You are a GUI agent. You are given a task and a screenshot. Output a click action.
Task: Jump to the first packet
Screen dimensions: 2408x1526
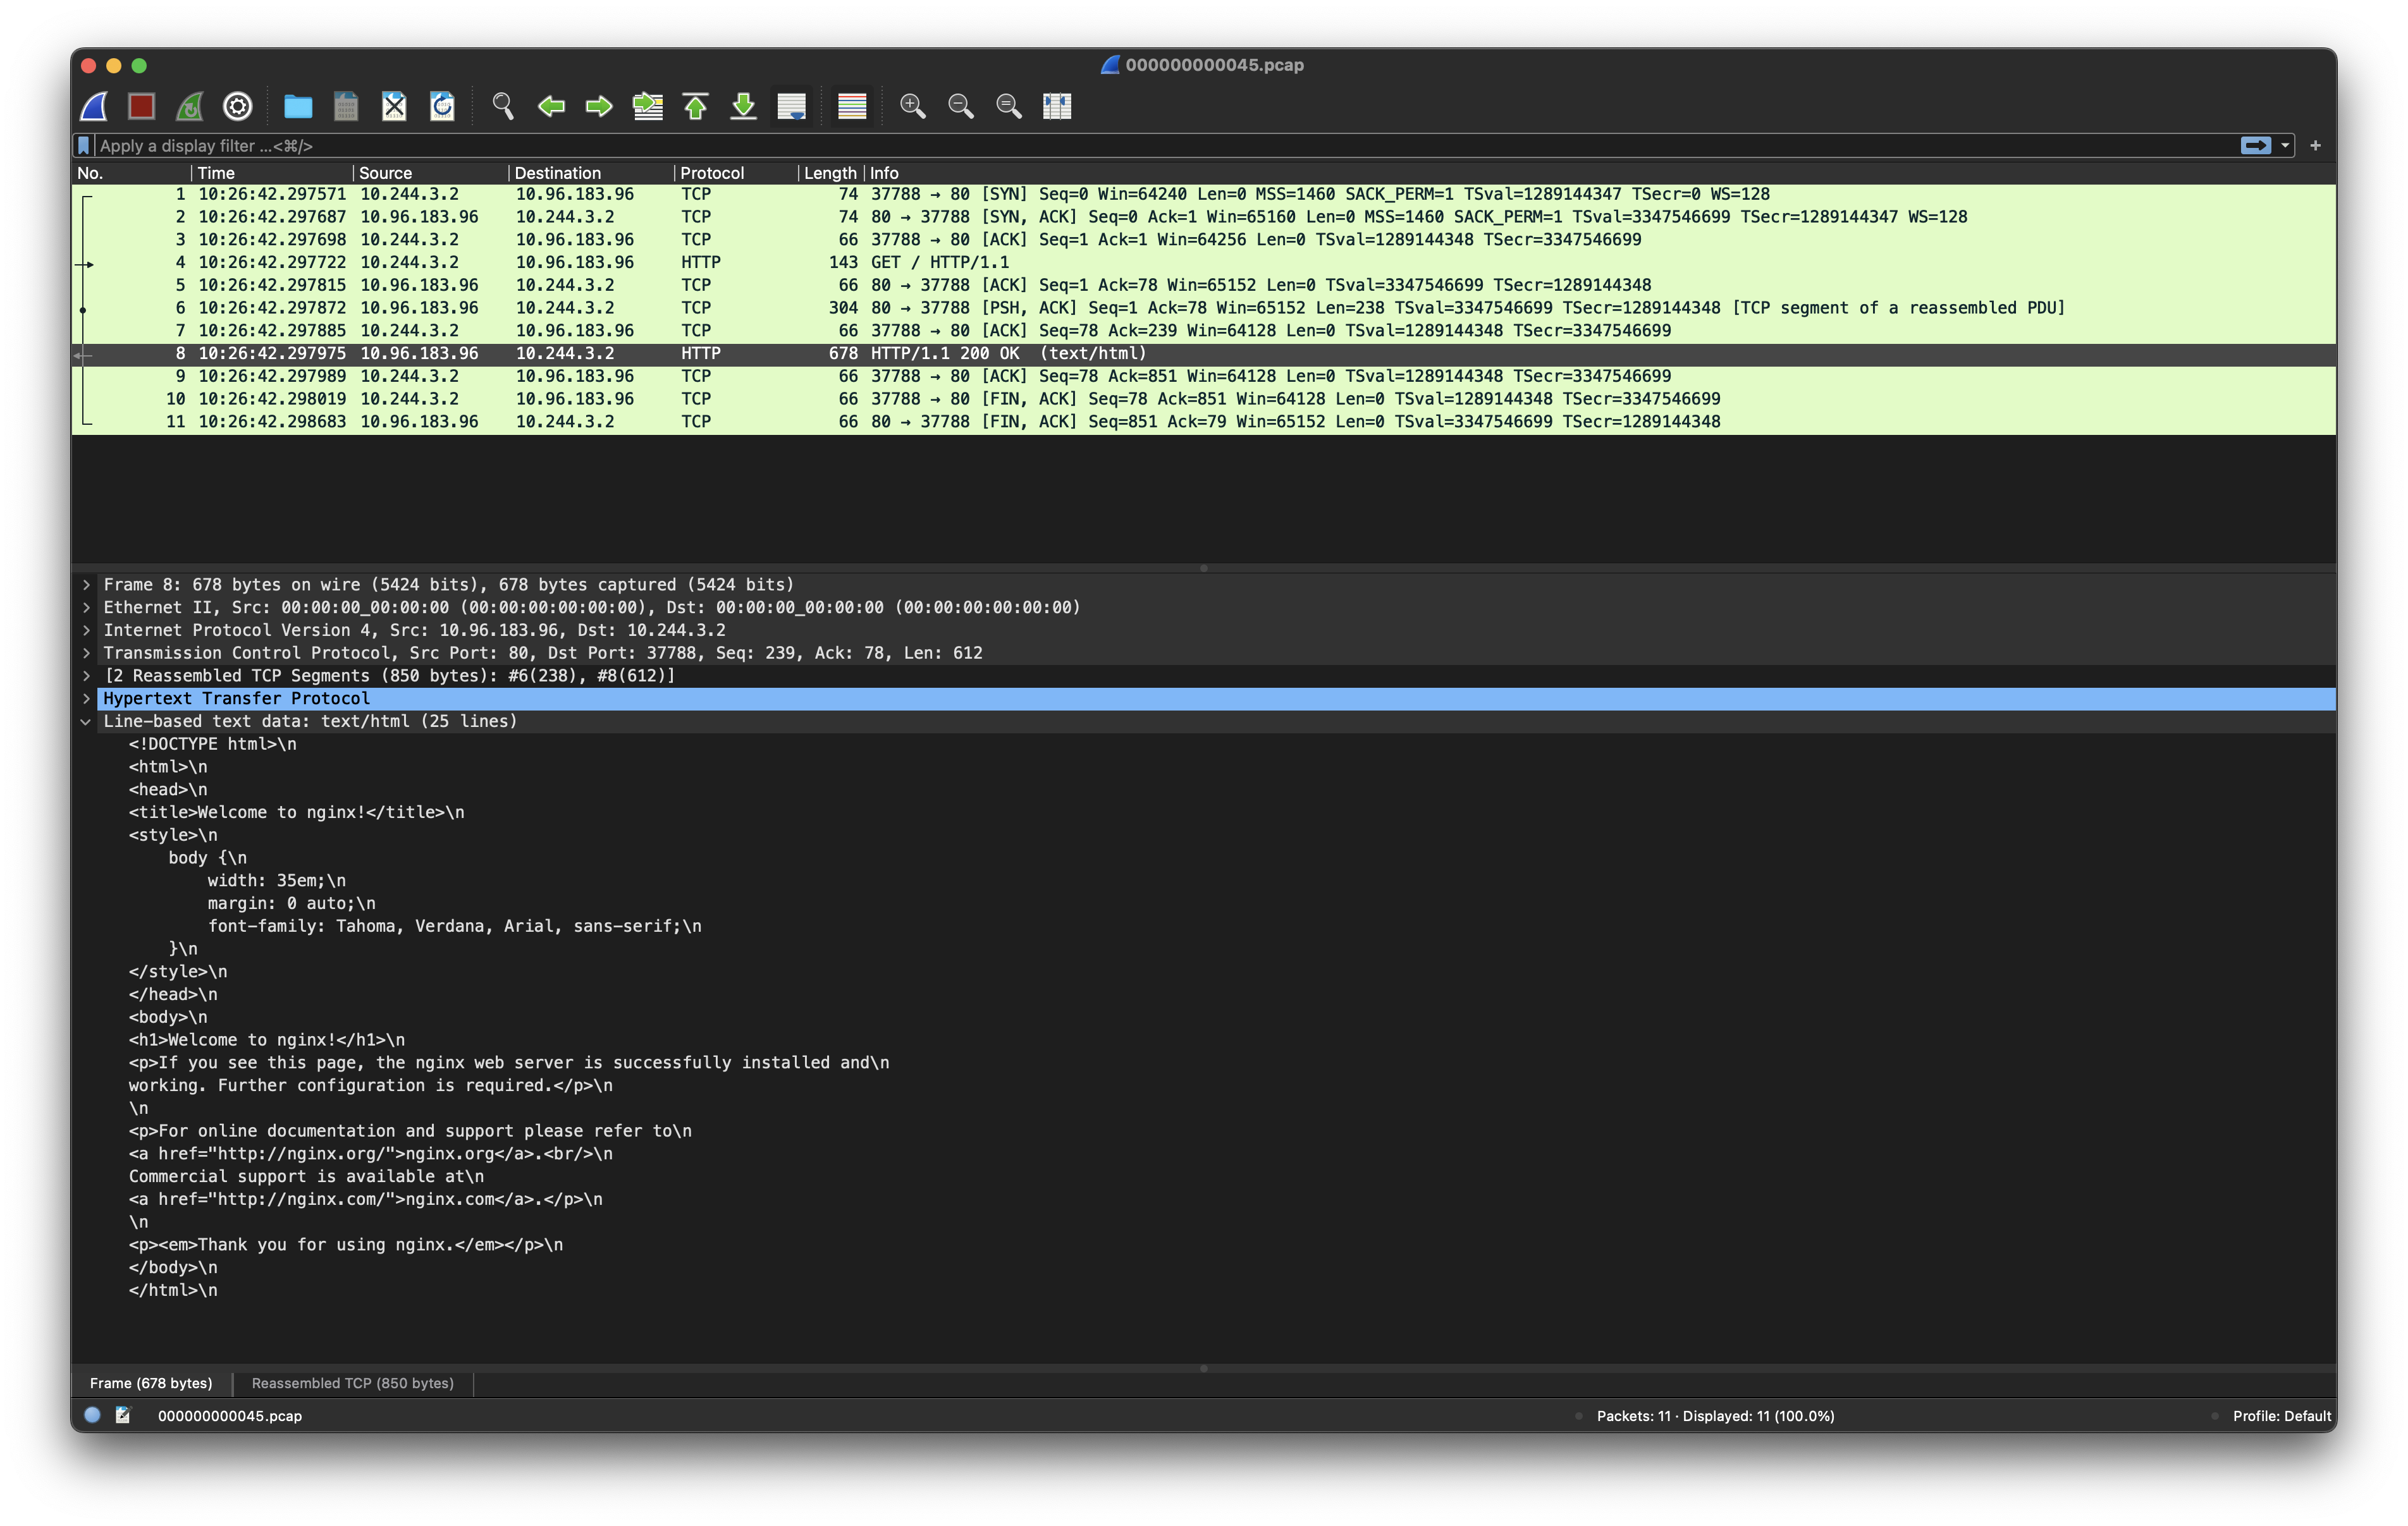click(x=696, y=106)
